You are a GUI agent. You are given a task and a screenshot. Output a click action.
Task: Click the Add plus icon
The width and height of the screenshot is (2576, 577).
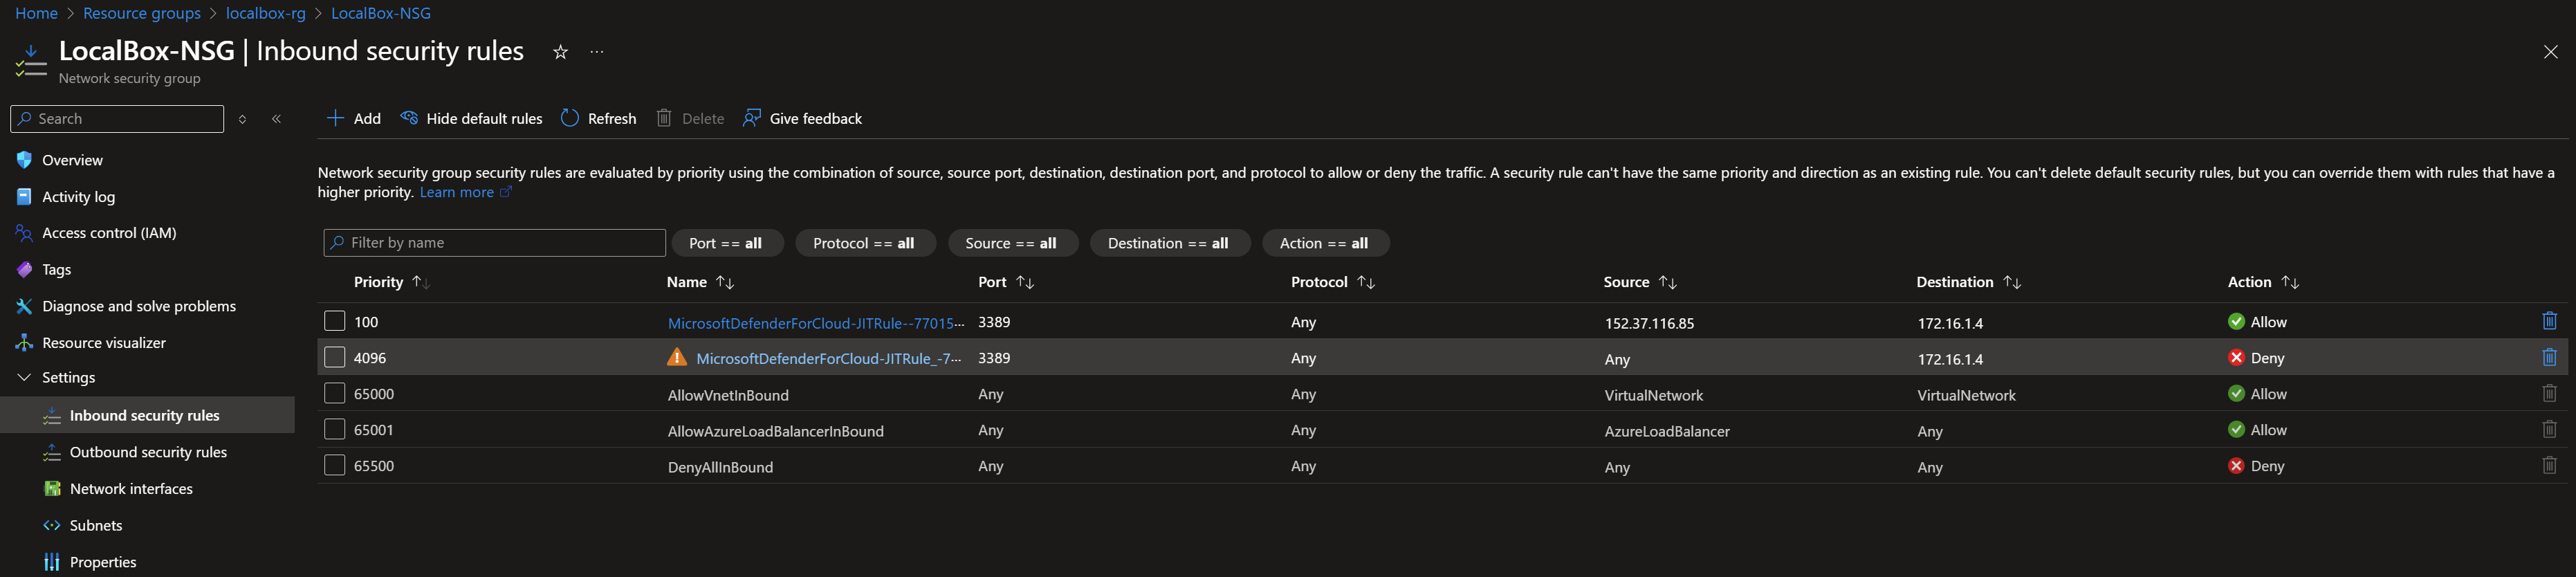click(x=335, y=118)
